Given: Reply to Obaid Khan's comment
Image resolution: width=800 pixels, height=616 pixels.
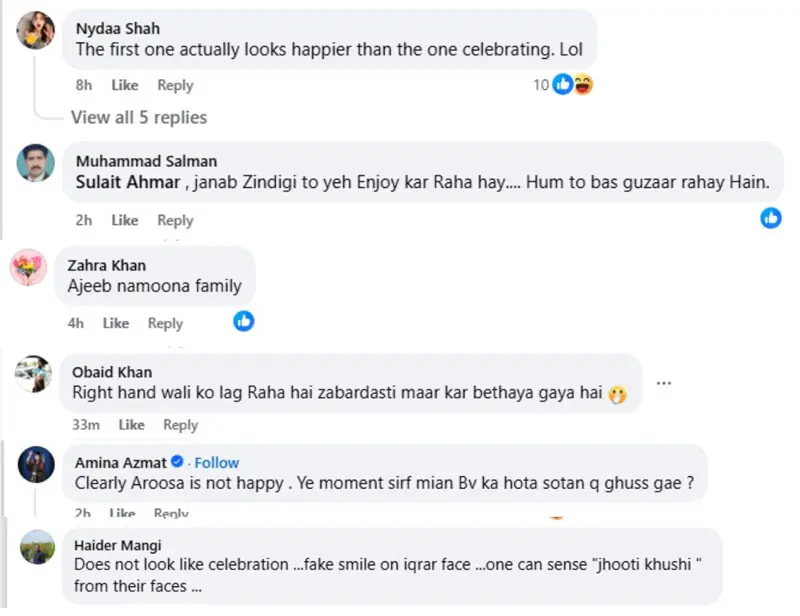Looking at the screenshot, I should pyautogui.click(x=180, y=425).
